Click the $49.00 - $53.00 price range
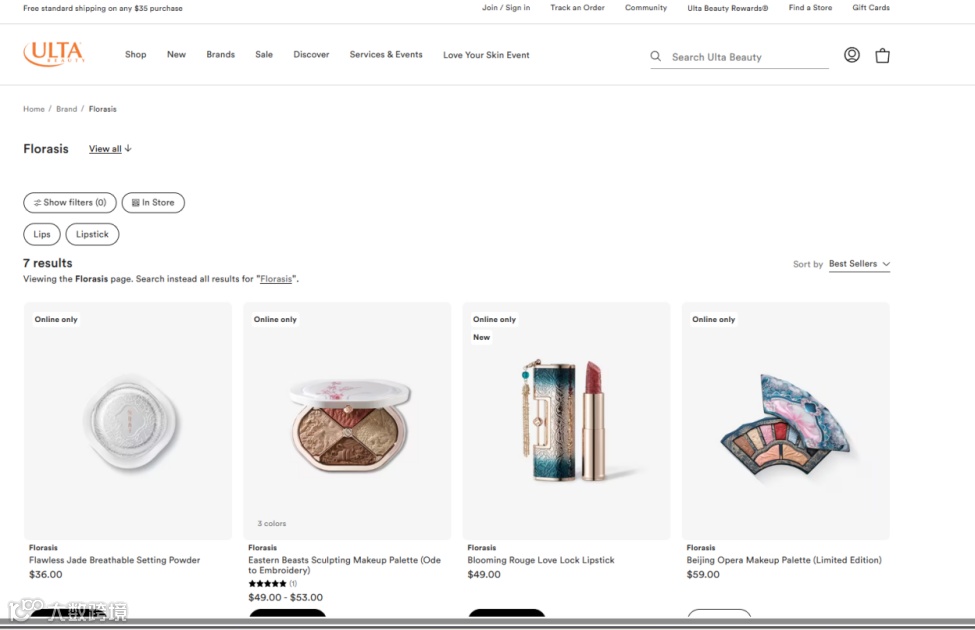The image size is (975, 630). pyautogui.click(x=285, y=598)
